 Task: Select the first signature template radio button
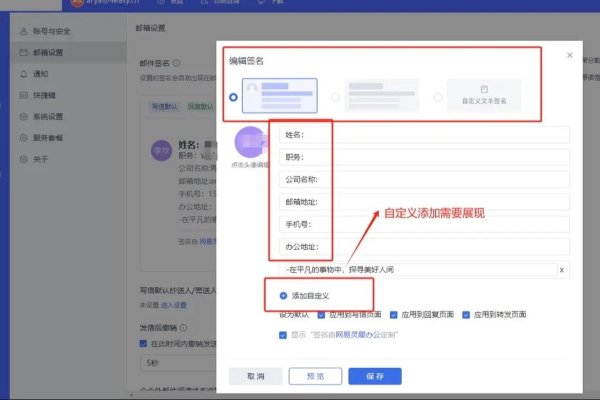tap(233, 97)
